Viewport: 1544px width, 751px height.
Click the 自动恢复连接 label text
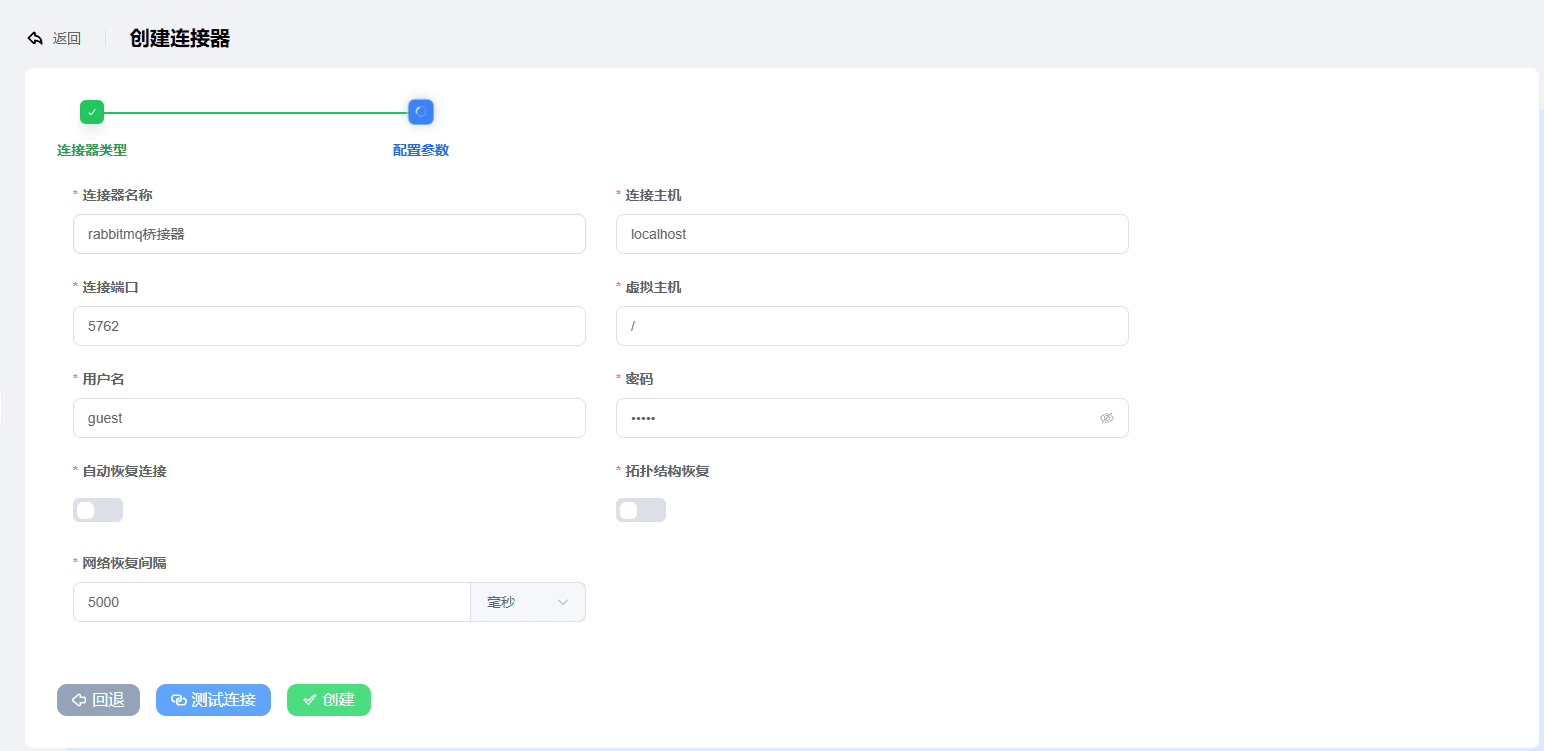coord(124,471)
